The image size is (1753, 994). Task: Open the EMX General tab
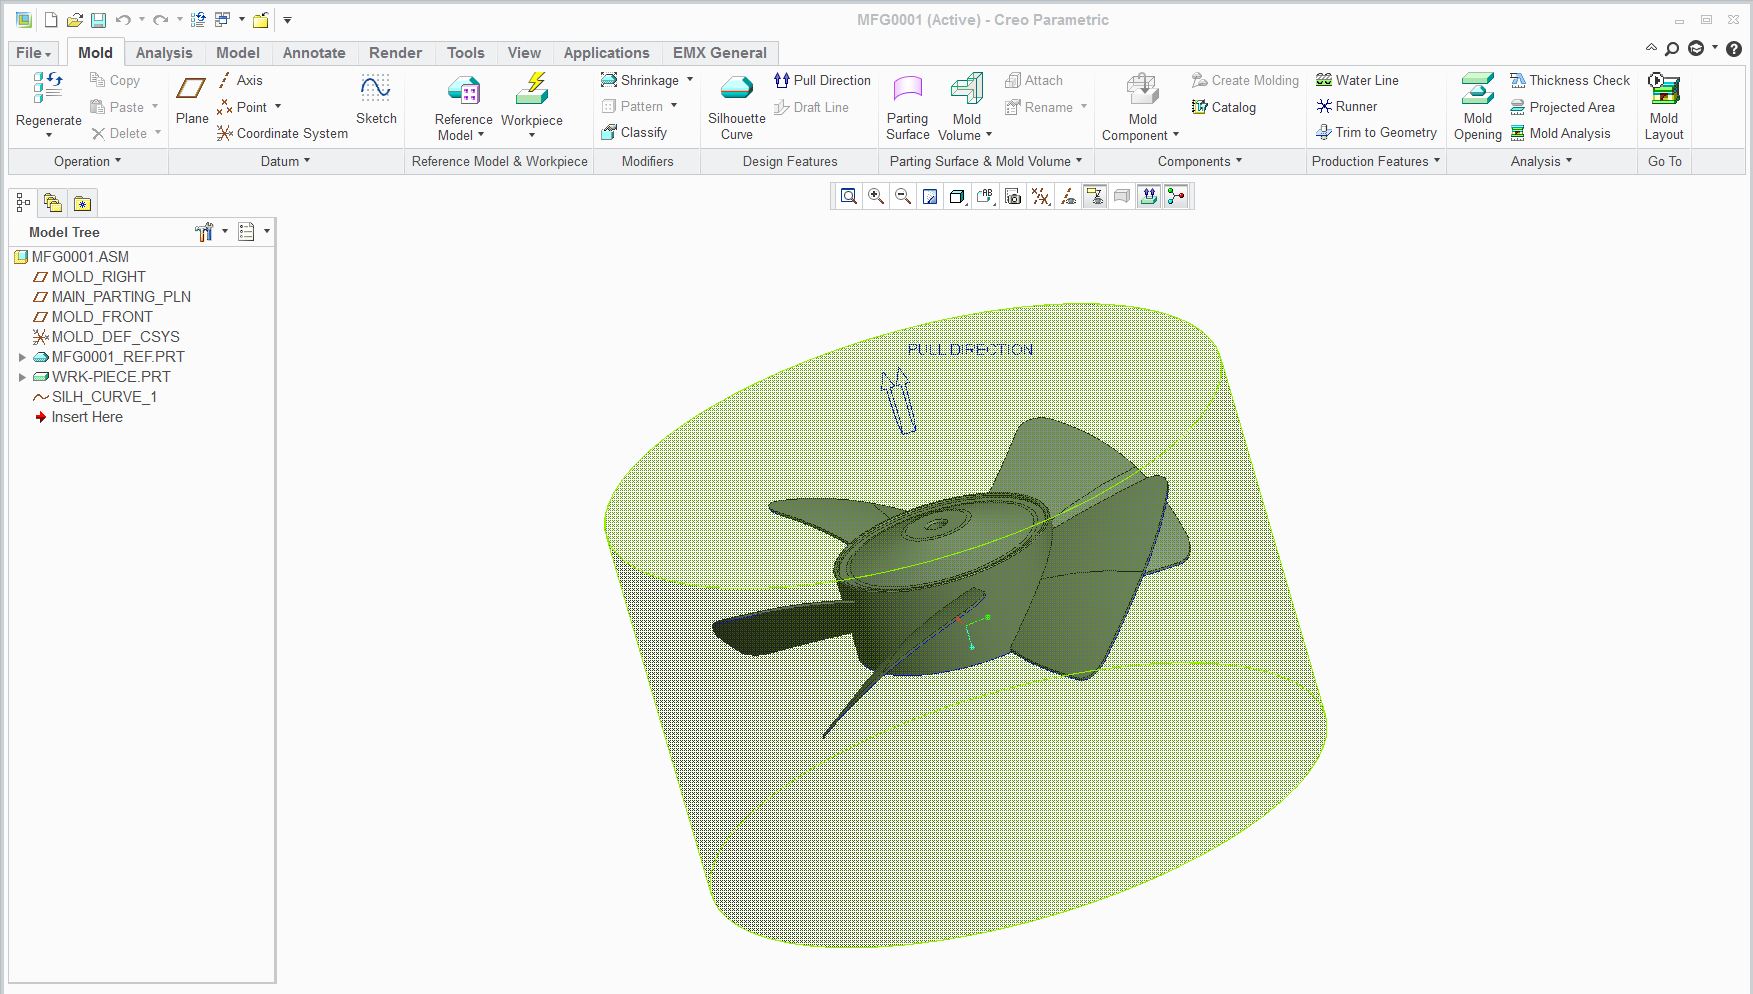(719, 53)
